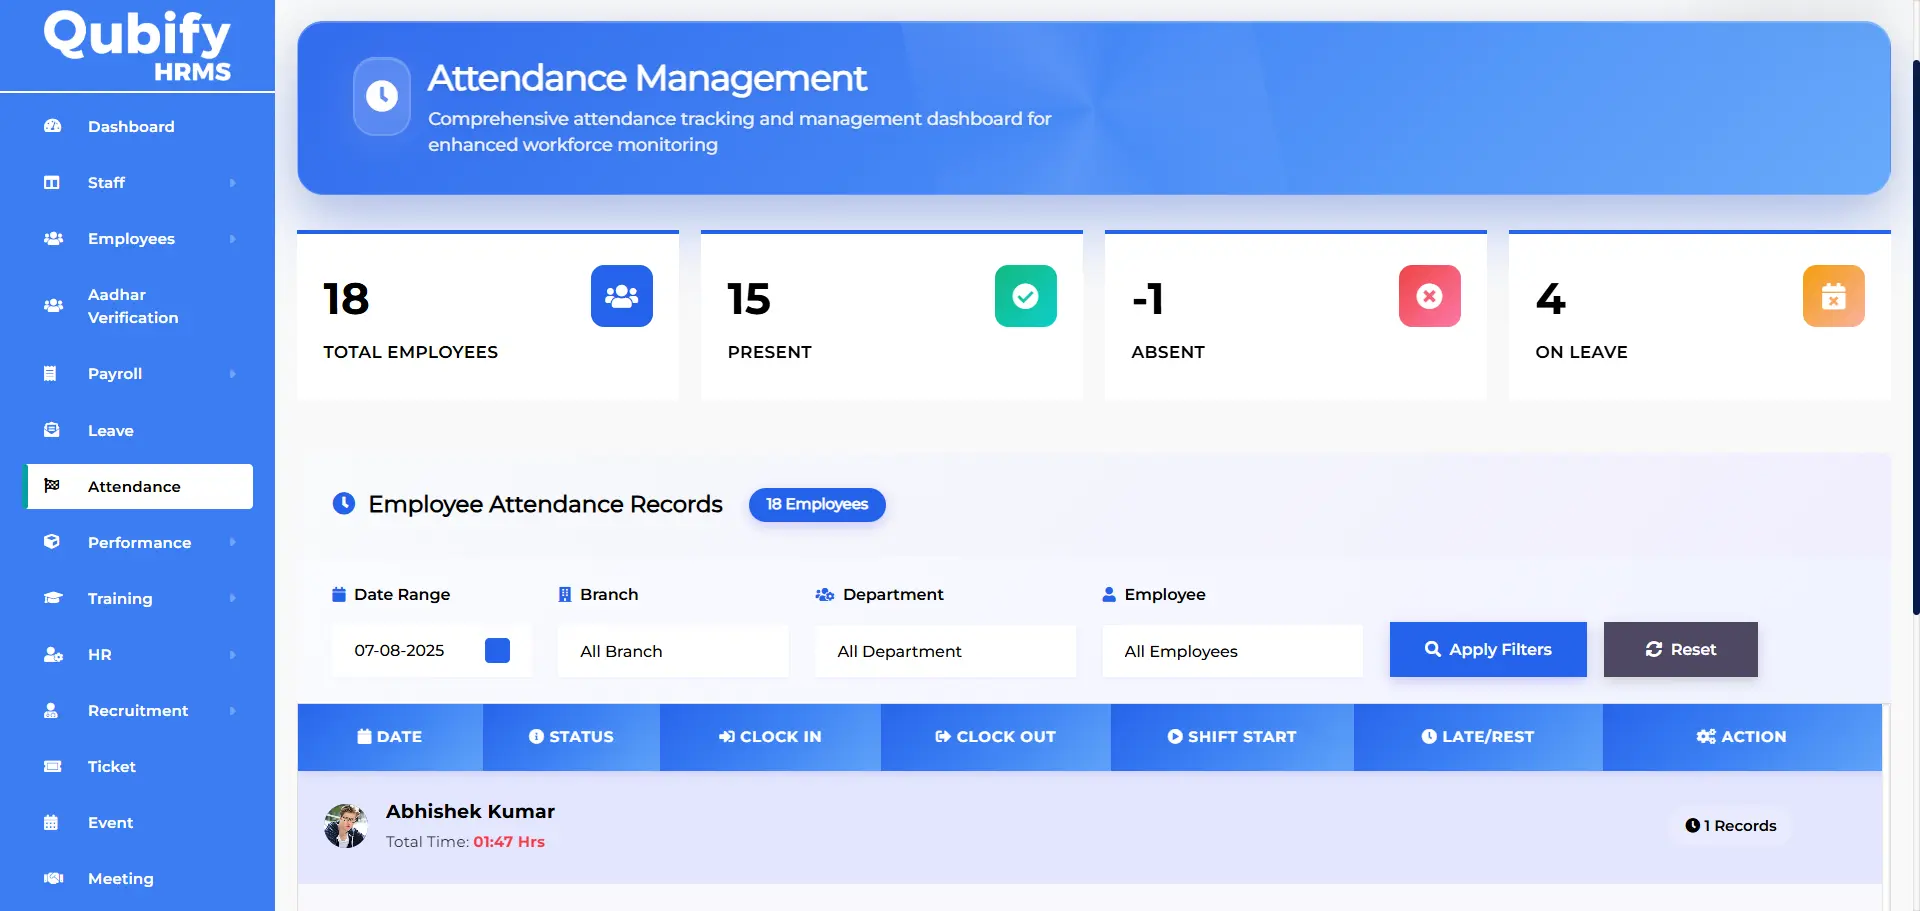
Task: Click the clock icon in Attendance Management header
Action: pos(382,96)
